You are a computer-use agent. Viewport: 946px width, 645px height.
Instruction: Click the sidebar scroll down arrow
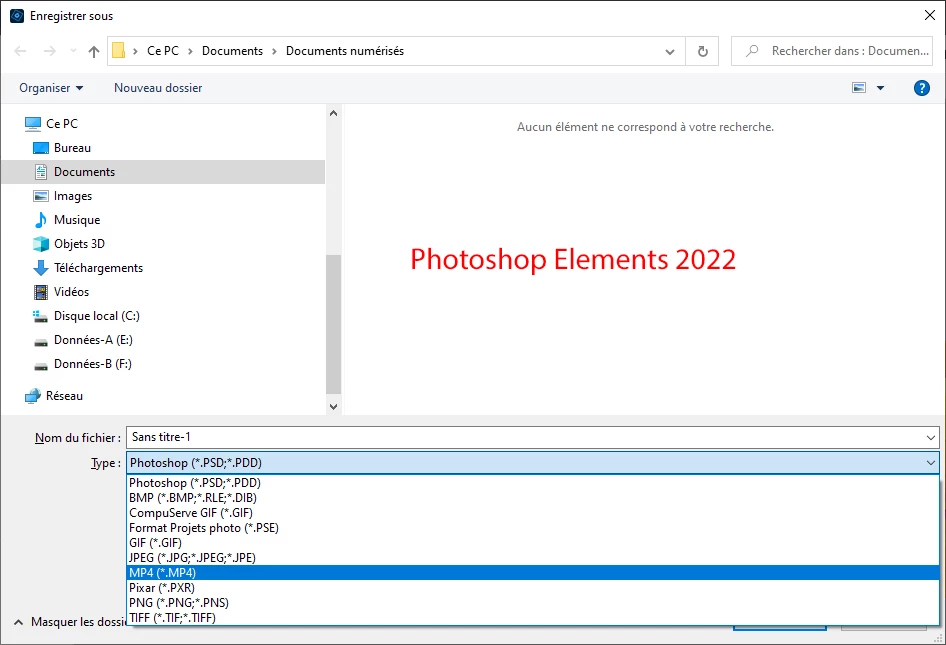[333, 407]
